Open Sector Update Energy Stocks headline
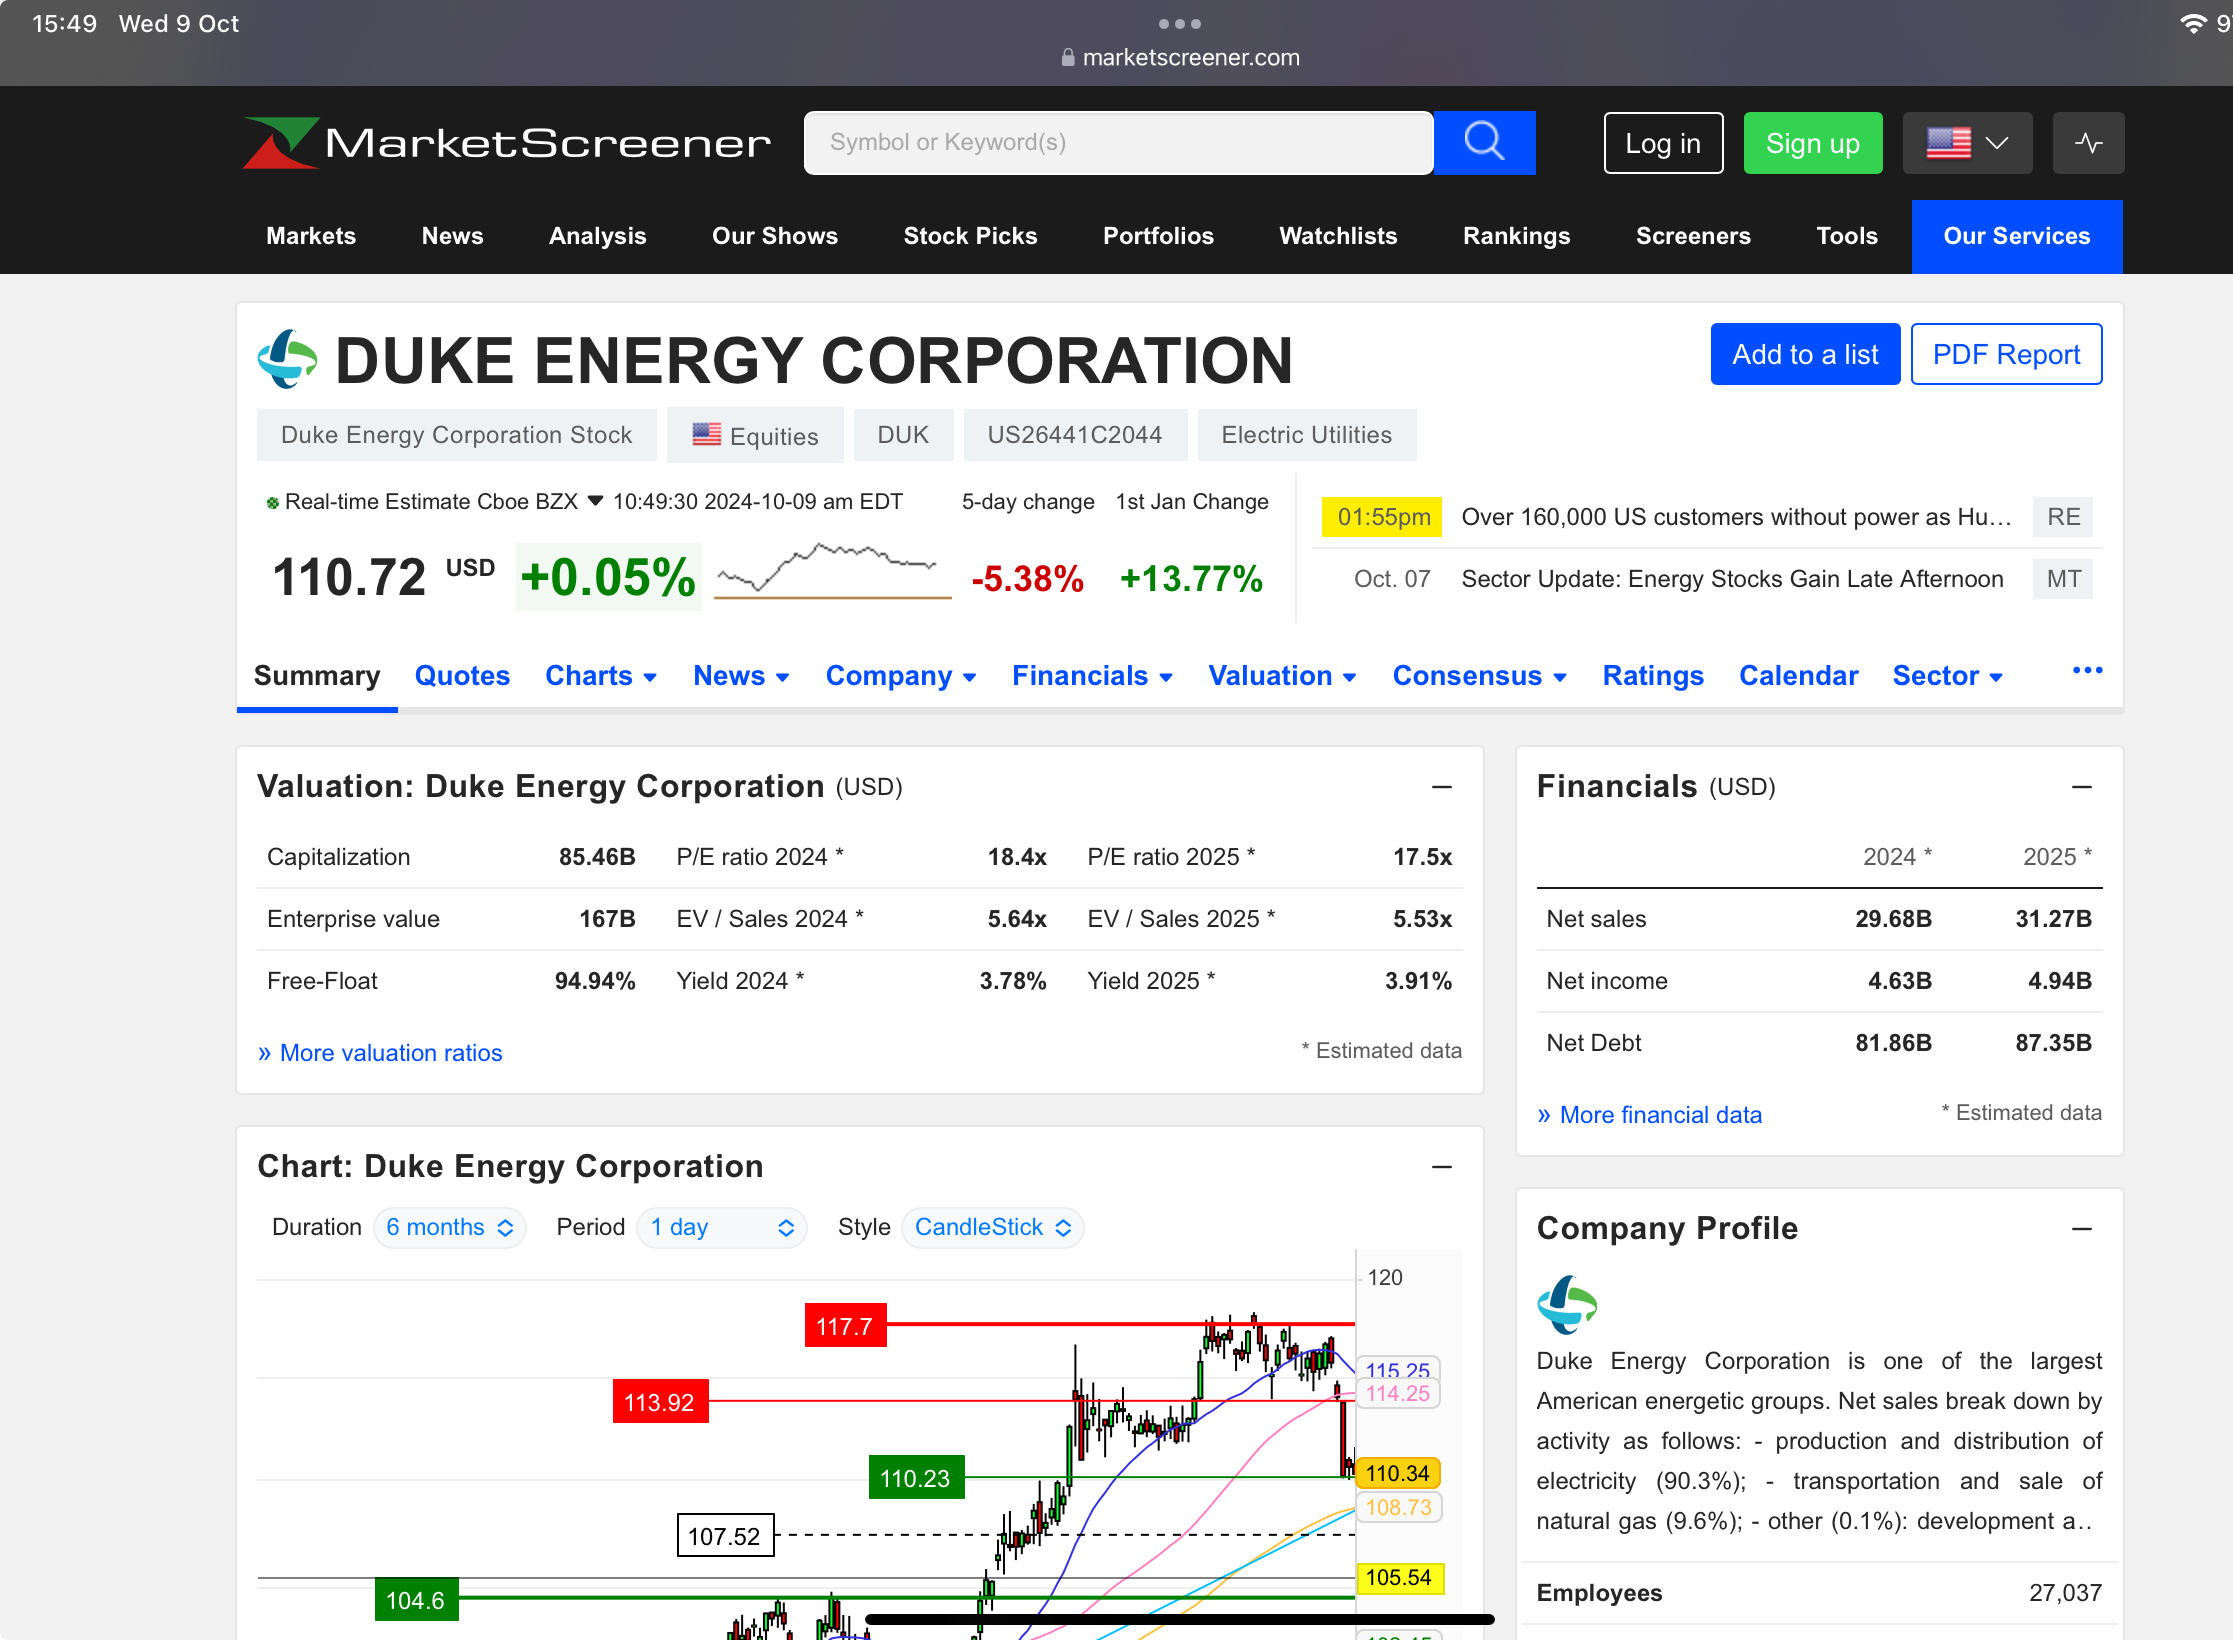This screenshot has height=1640, width=2233. click(1732, 579)
